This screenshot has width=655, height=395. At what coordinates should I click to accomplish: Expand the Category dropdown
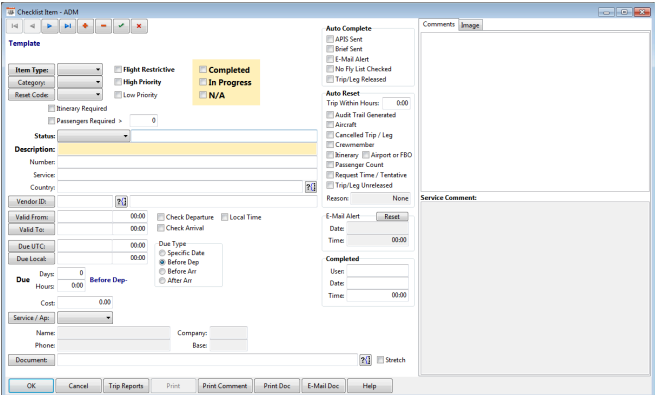(x=80, y=82)
